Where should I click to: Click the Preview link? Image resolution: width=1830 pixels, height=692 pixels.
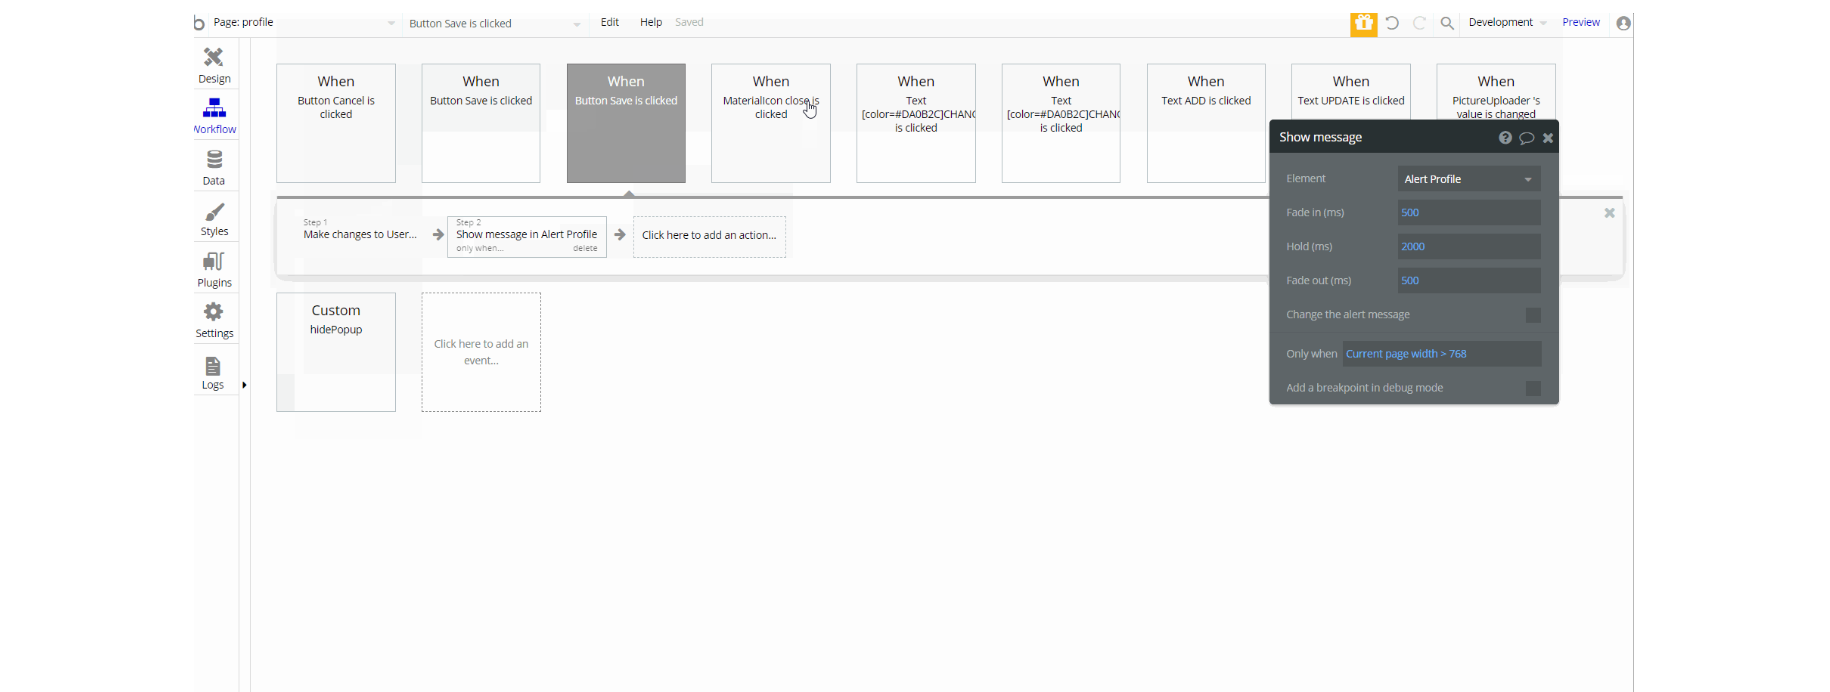[1581, 22]
